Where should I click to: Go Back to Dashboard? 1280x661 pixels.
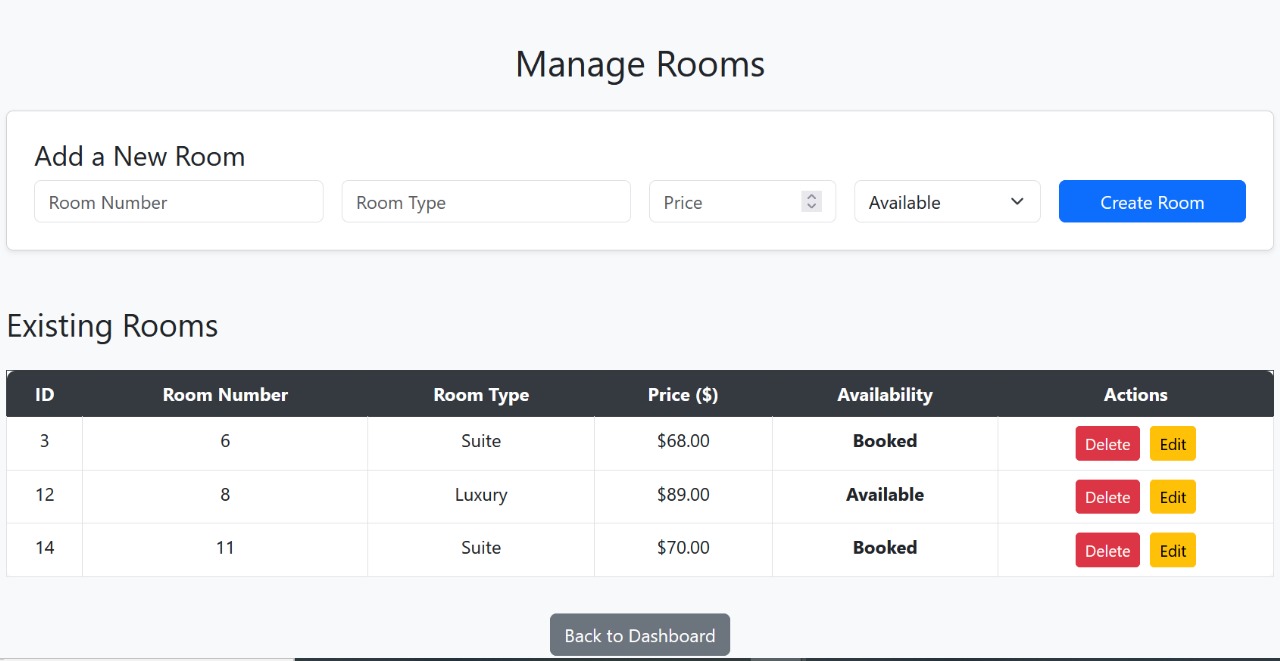click(x=640, y=635)
